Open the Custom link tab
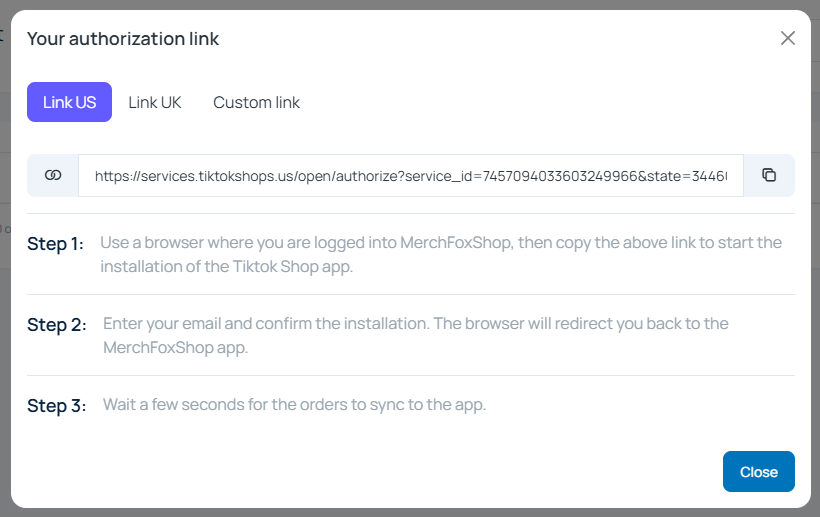The height and width of the screenshot is (517, 820). point(256,102)
